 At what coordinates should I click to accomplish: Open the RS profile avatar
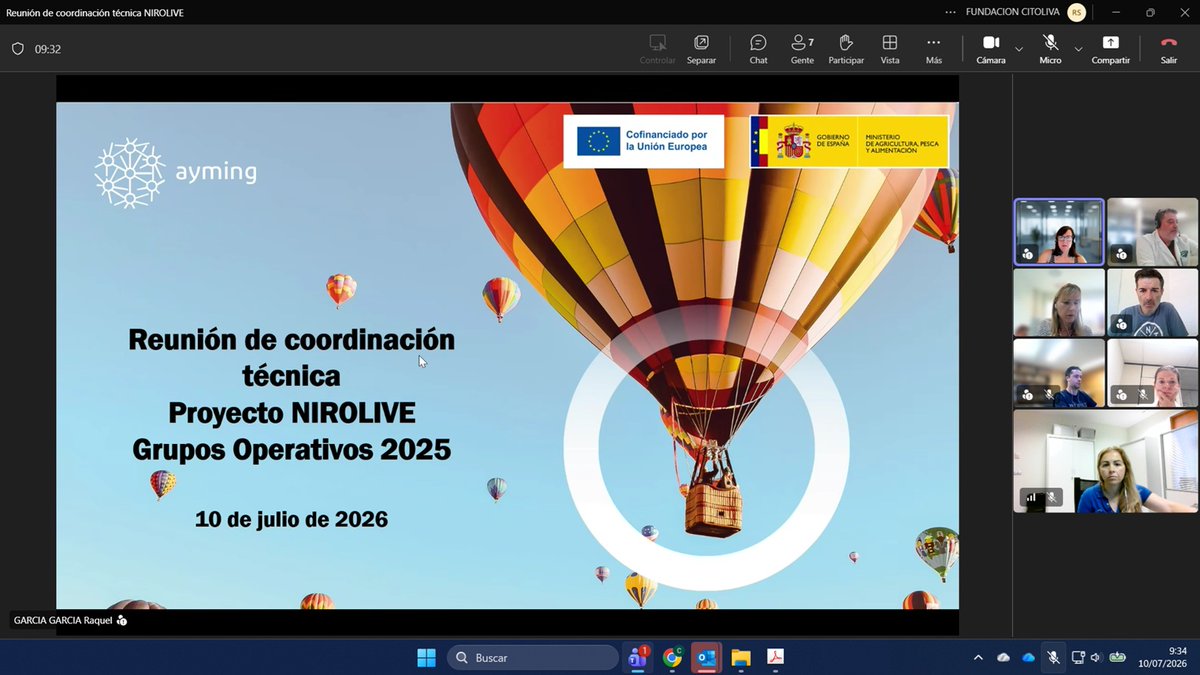click(x=1076, y=12)
